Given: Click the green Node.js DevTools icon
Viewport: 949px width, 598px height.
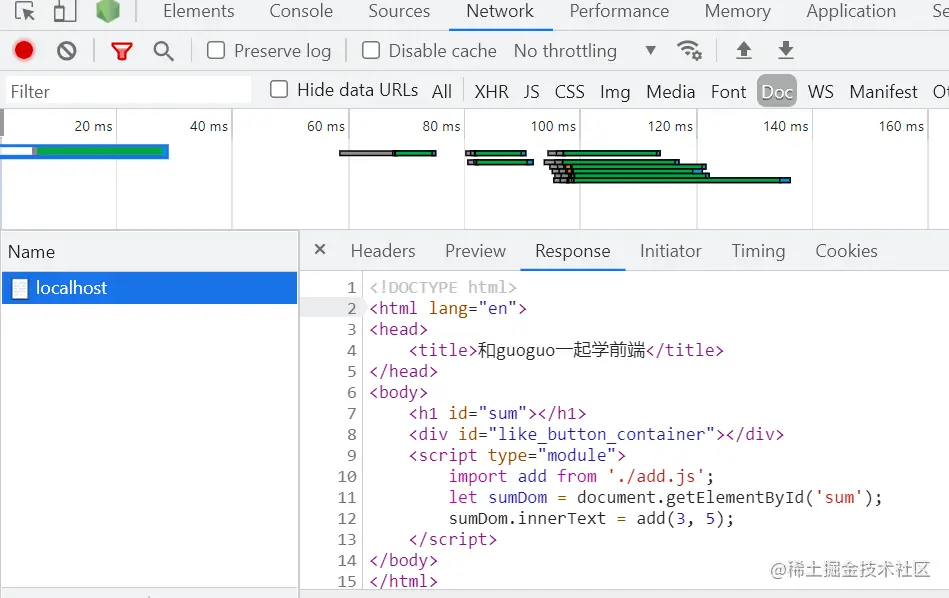Looking at the screenshot, I should tap(108, 10).
